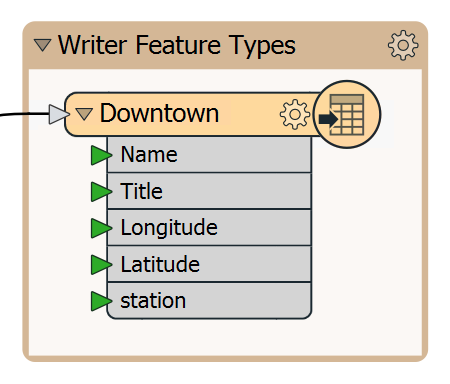The width and height of the screenshot is (450, 384).
Task: Select the Downtown feature type label
Action: (x=159, y=113)
